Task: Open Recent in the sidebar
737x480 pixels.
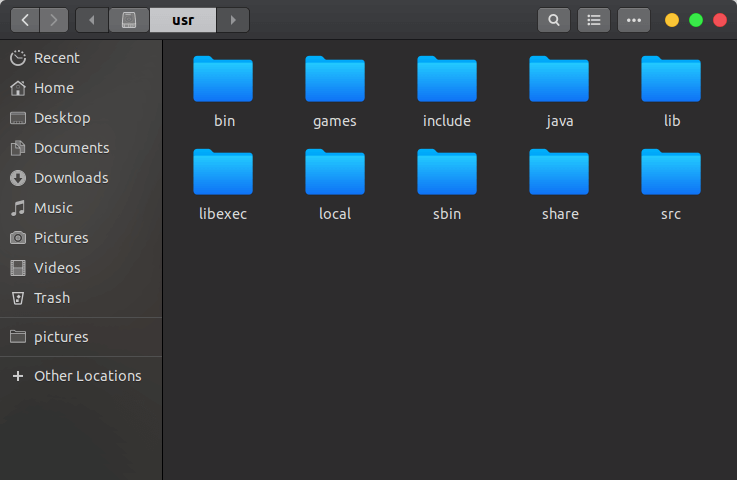Action: click(56, 58)
